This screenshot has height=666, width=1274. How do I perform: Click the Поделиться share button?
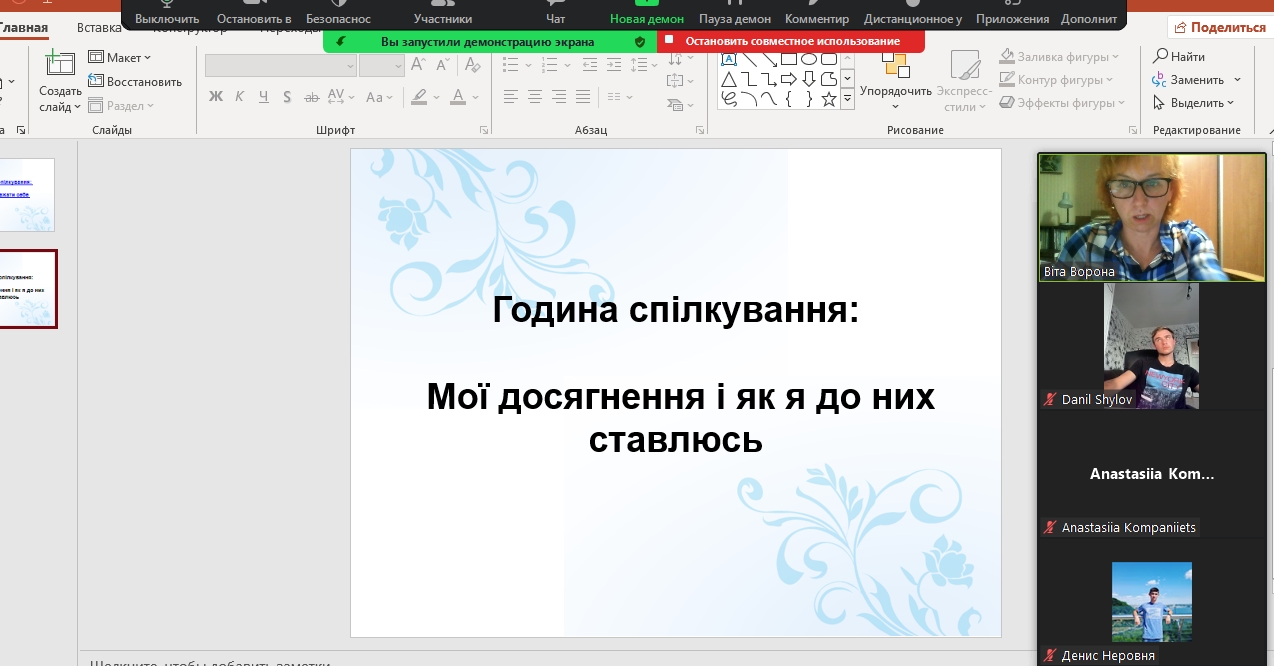[1218, 28]
